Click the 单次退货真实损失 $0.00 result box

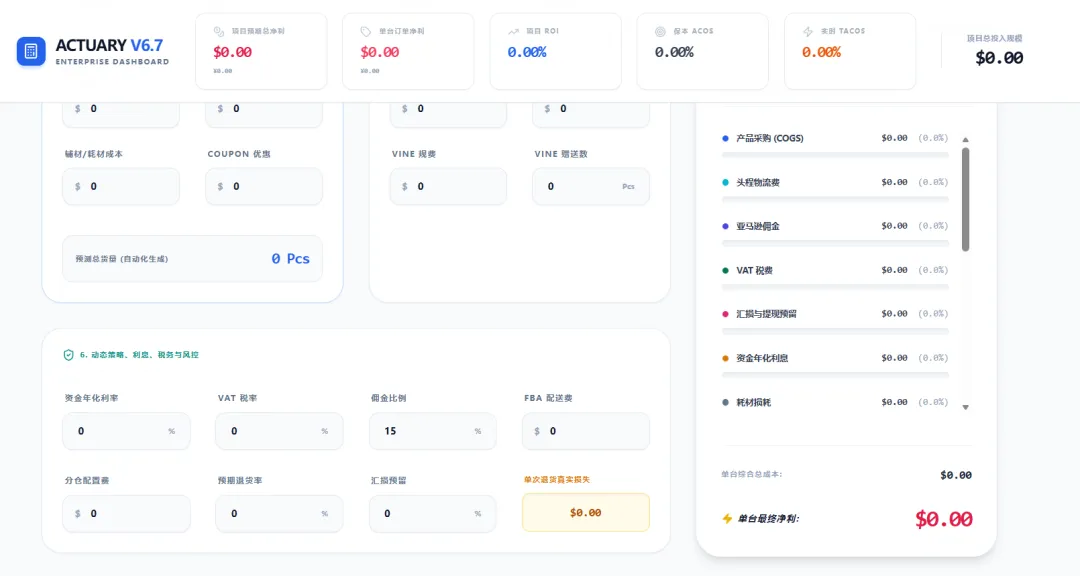coord(585,513)
